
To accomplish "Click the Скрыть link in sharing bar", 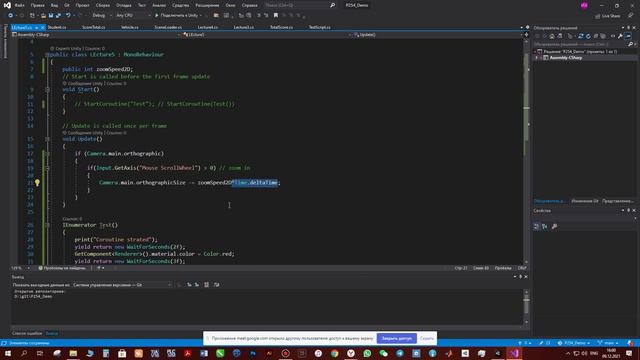I will click(x=427, y=338).
